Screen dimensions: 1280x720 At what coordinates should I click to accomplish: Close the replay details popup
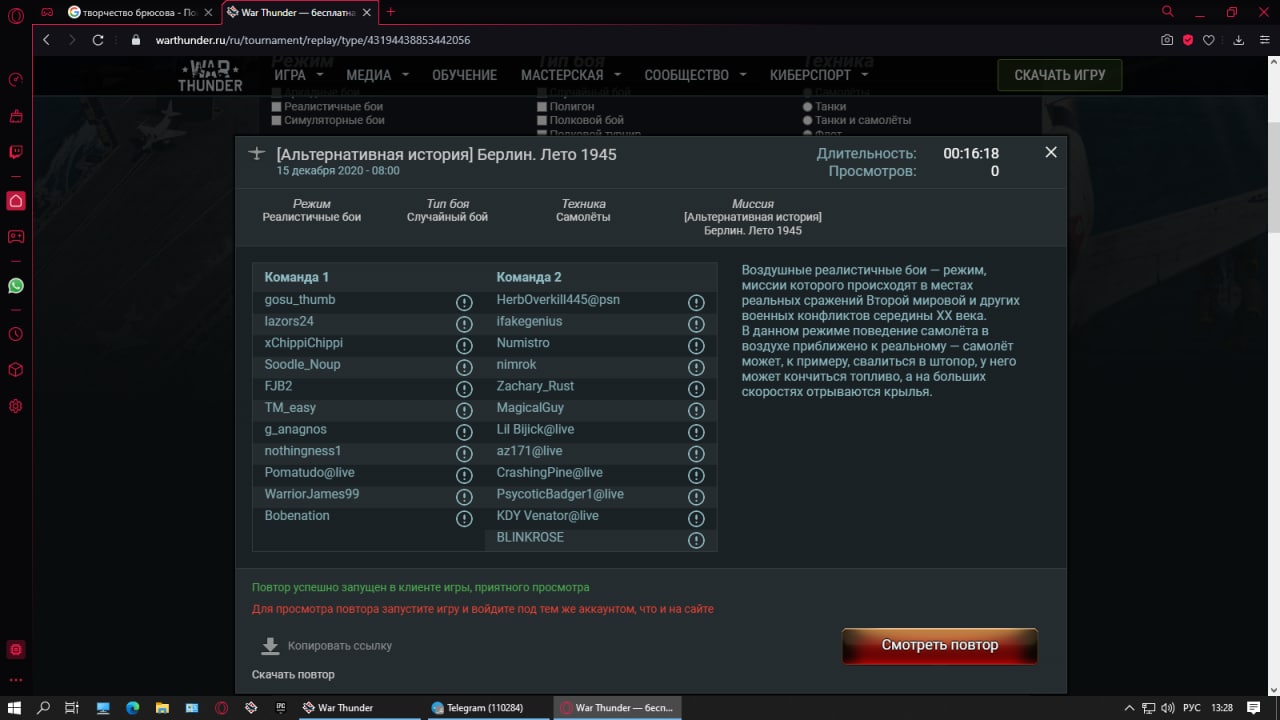tap(1051, 152)
